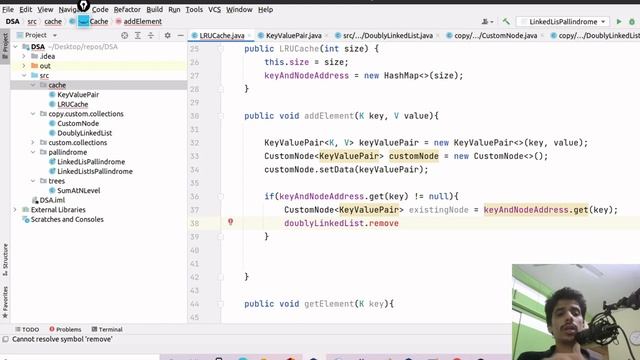
Task: Toggle the Structure side tool window tab
Action: coord(5,259)
